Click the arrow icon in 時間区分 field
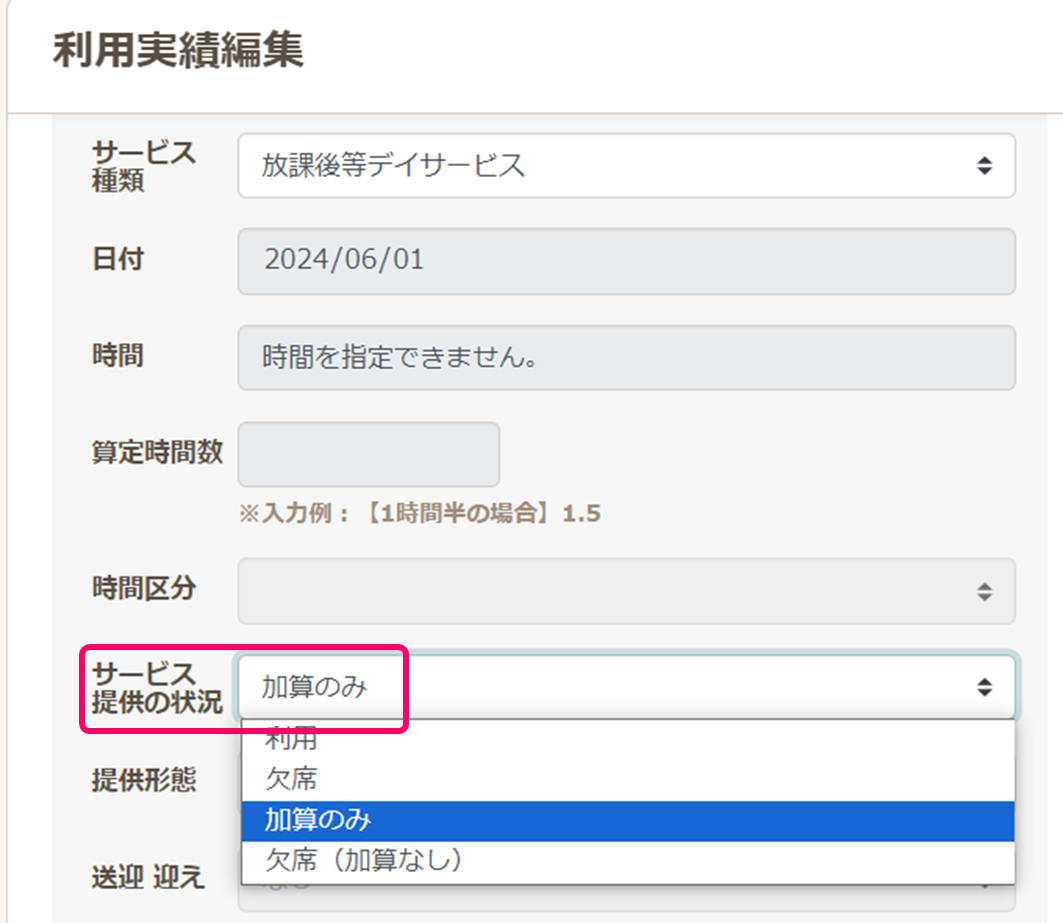The image size is (1063, 923). [985, 591]
